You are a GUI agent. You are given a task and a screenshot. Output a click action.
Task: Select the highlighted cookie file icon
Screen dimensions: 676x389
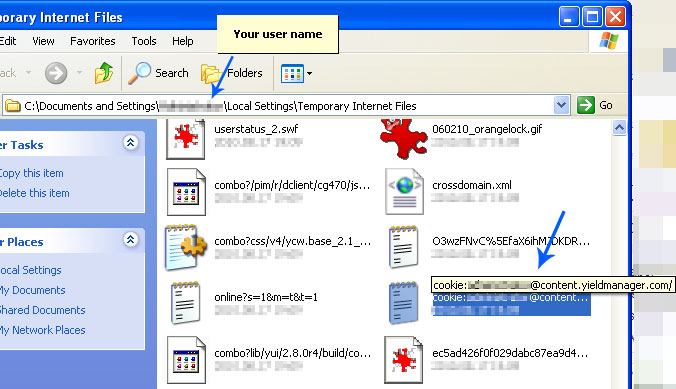(404, 303)
